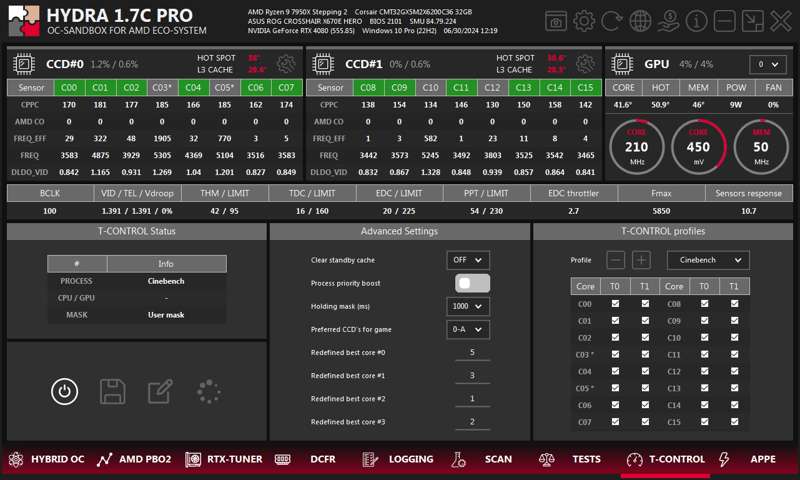The image size is (800, 480).
Task: Open settings via the top gear icon
Action: click(x=584, y=21)
